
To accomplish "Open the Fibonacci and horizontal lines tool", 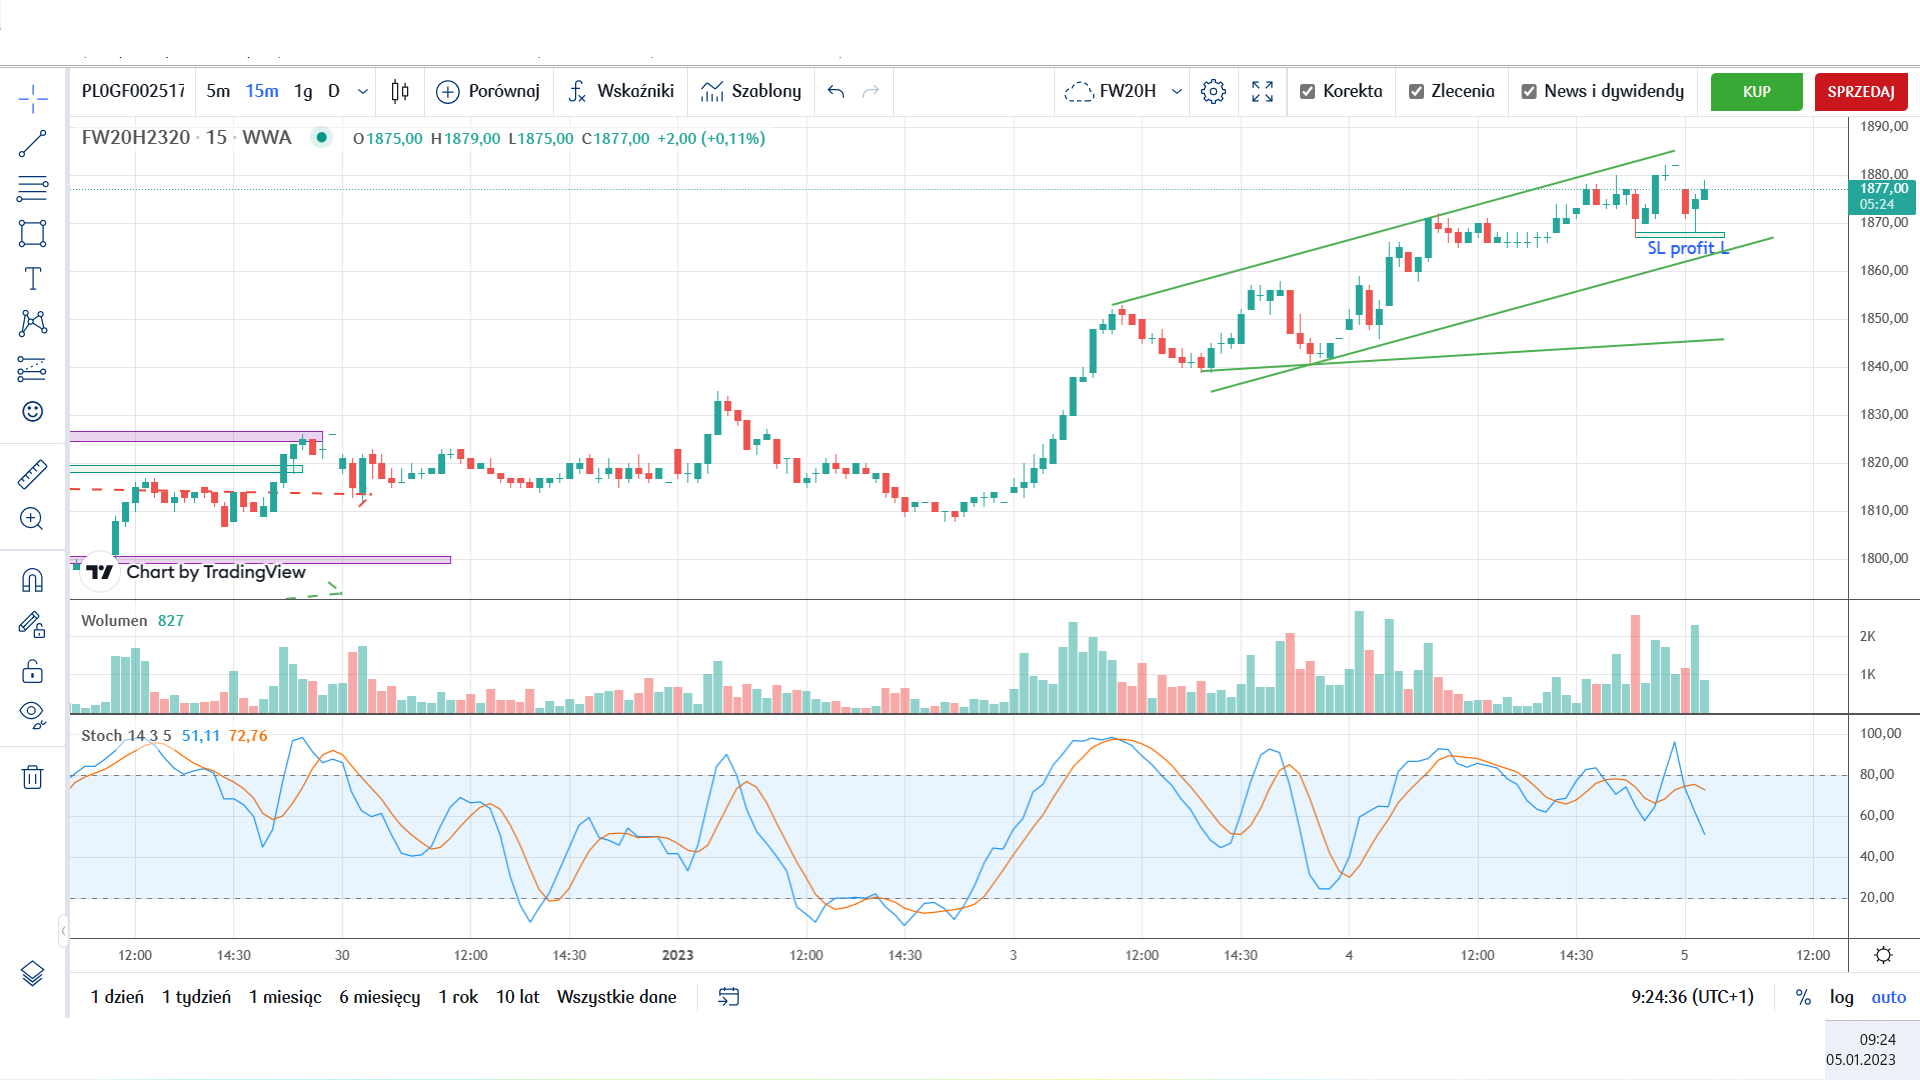I will click(32, 189).
